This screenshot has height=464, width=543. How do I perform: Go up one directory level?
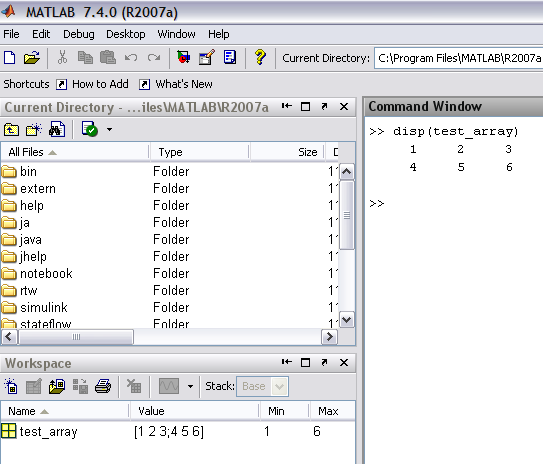(11, 130)
